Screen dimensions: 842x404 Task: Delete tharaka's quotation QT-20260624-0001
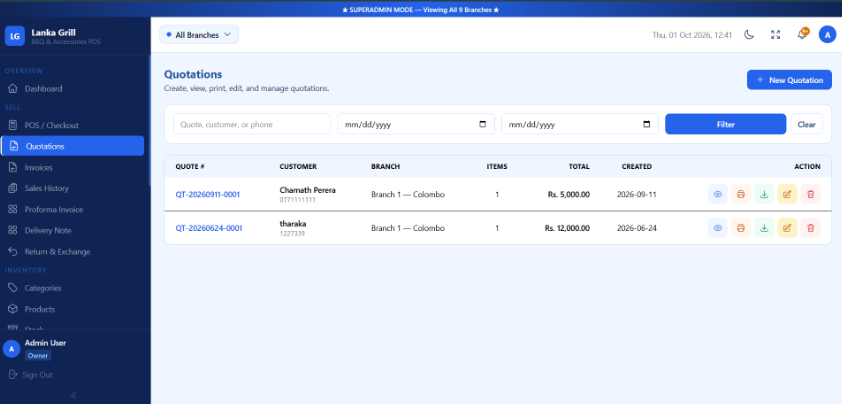(810, 228)
